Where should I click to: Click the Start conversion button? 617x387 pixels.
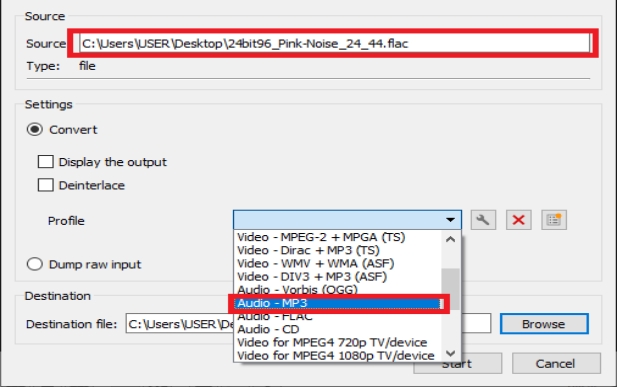coord(458,363)
